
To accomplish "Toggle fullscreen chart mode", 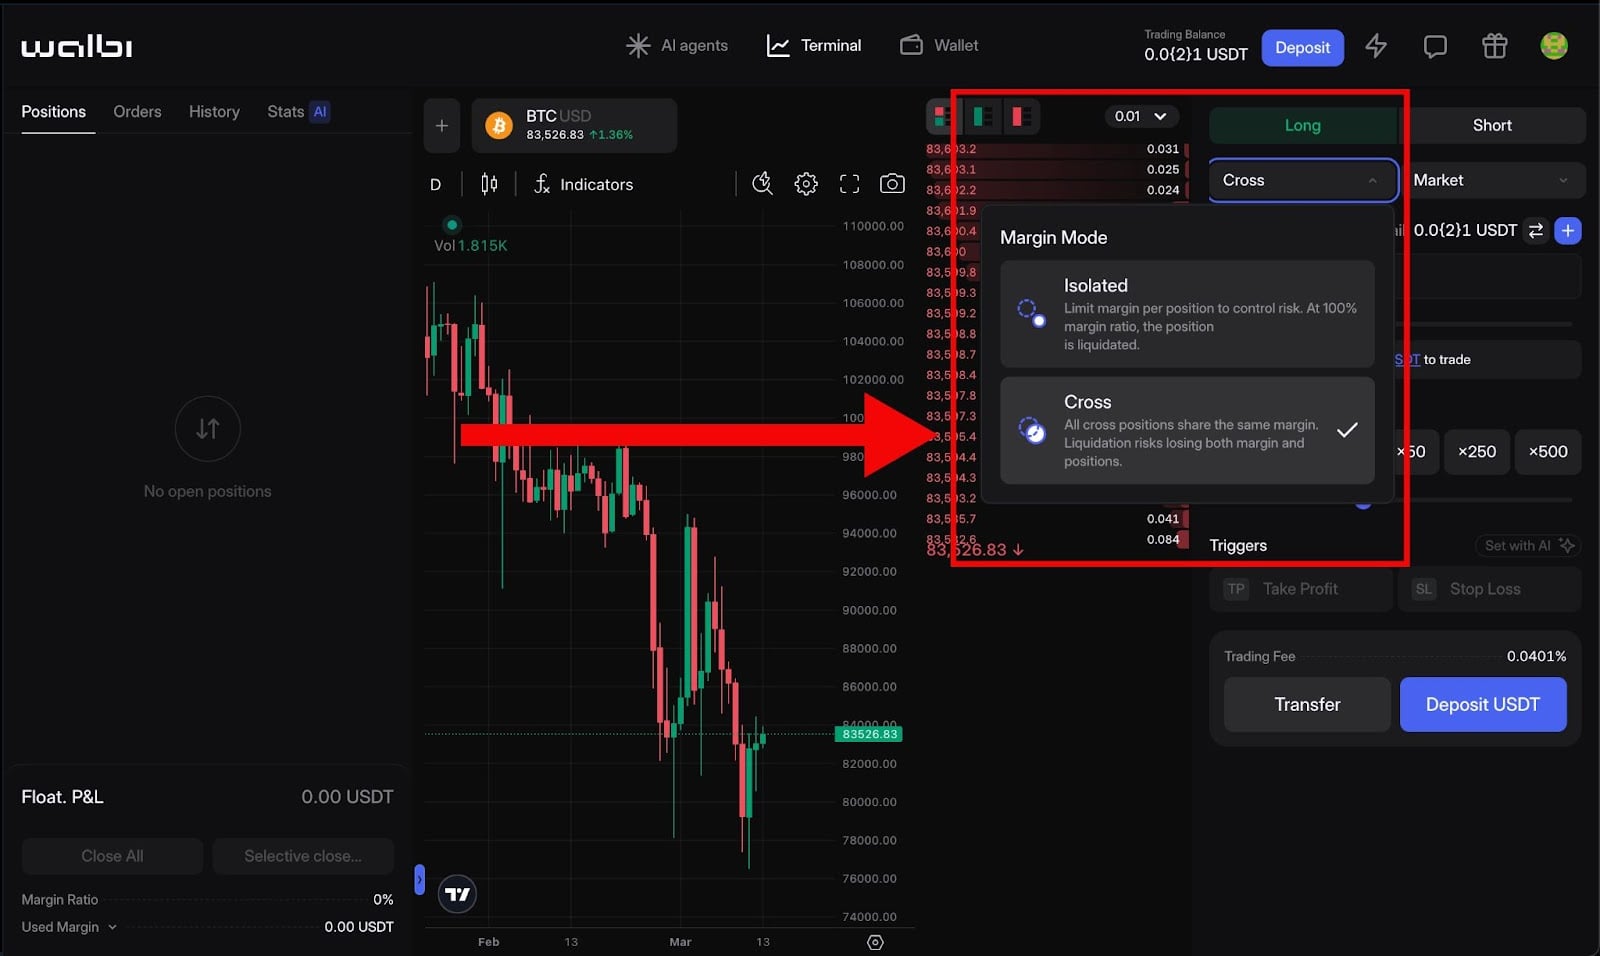I will tap(849, 184).
